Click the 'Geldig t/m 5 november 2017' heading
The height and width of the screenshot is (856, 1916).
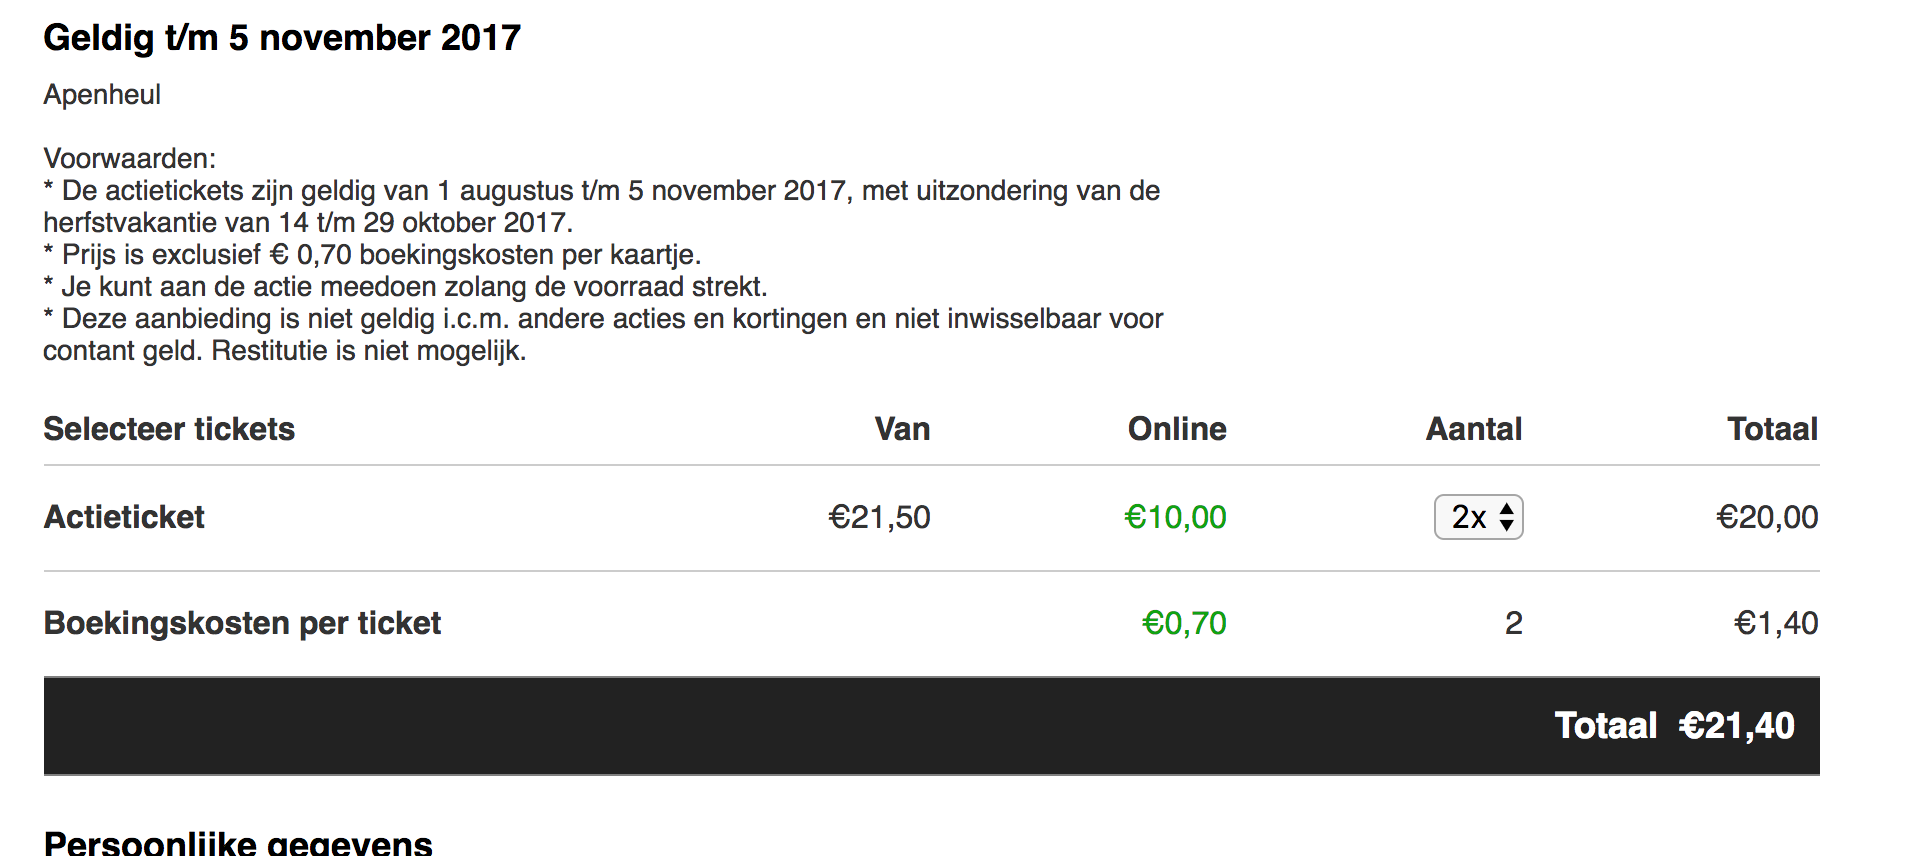[282, 38]
